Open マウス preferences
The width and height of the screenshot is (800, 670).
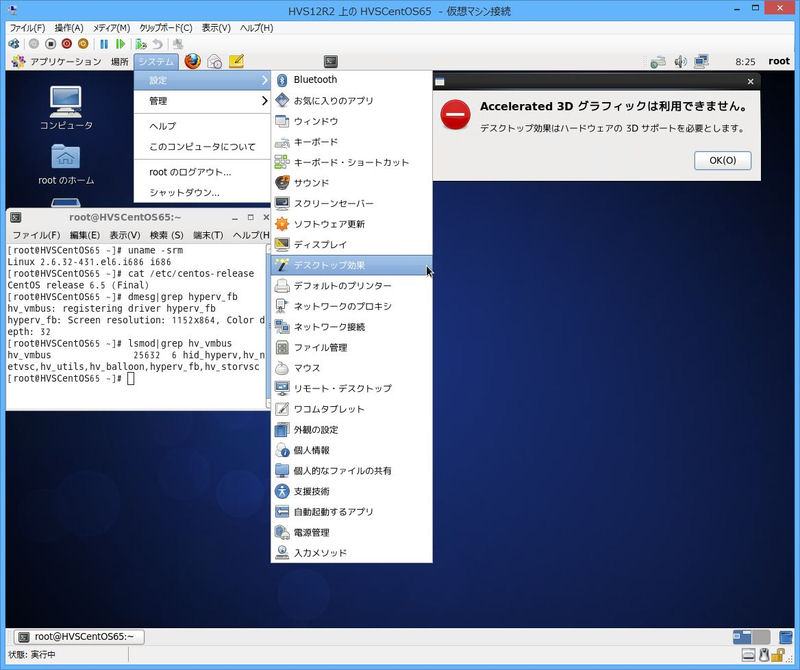tap(352, 368)
